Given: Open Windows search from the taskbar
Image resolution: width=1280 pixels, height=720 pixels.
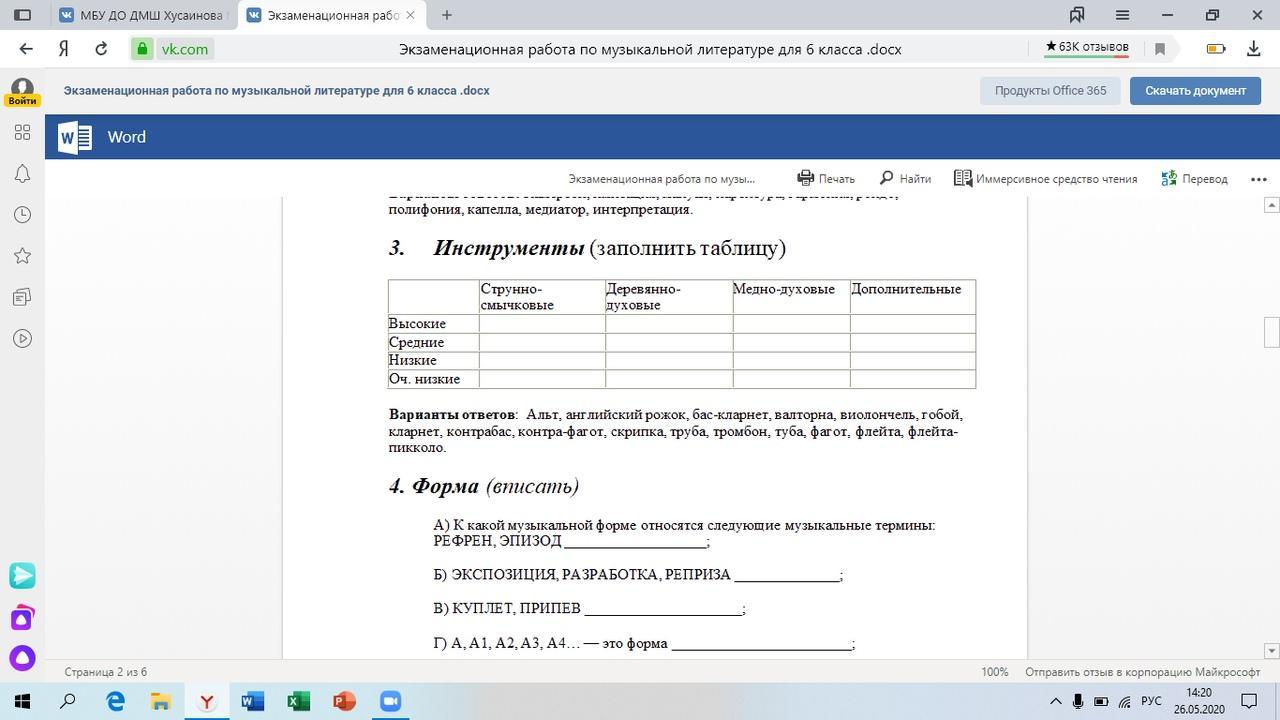Looking at the screenshot, I should (x=68, y=701).
